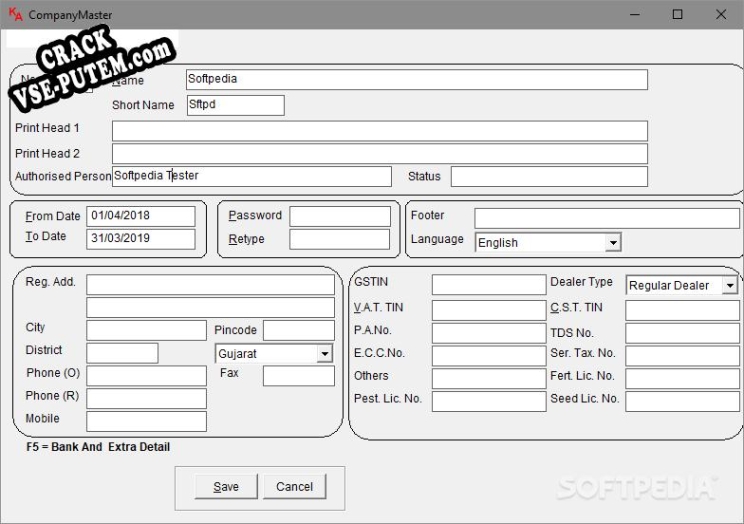Click the Authorised Person field
The width and height of the screenshot is (744, 524).
[x=252, y=176]
